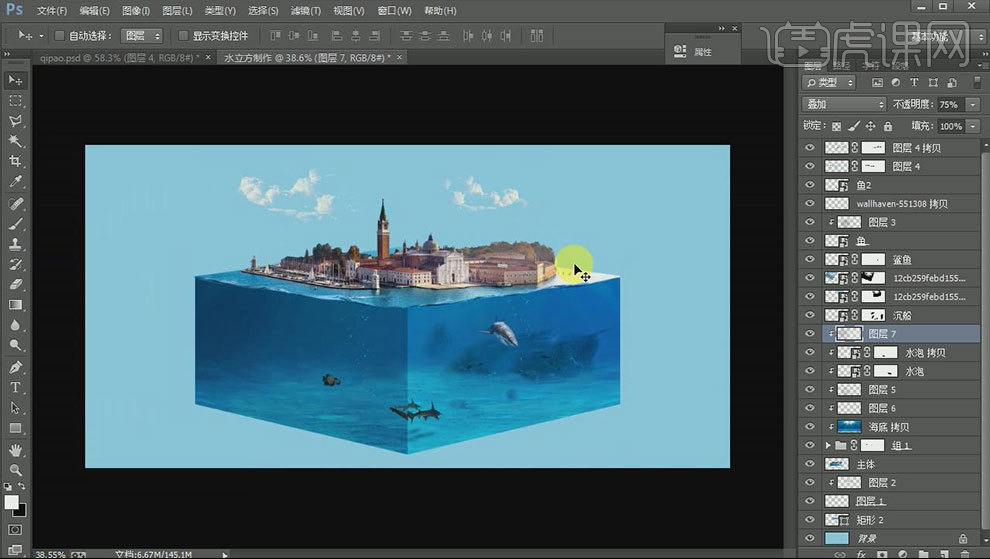Click the foreground color swatch
990x559 pixels.
[x=11, y=502]
